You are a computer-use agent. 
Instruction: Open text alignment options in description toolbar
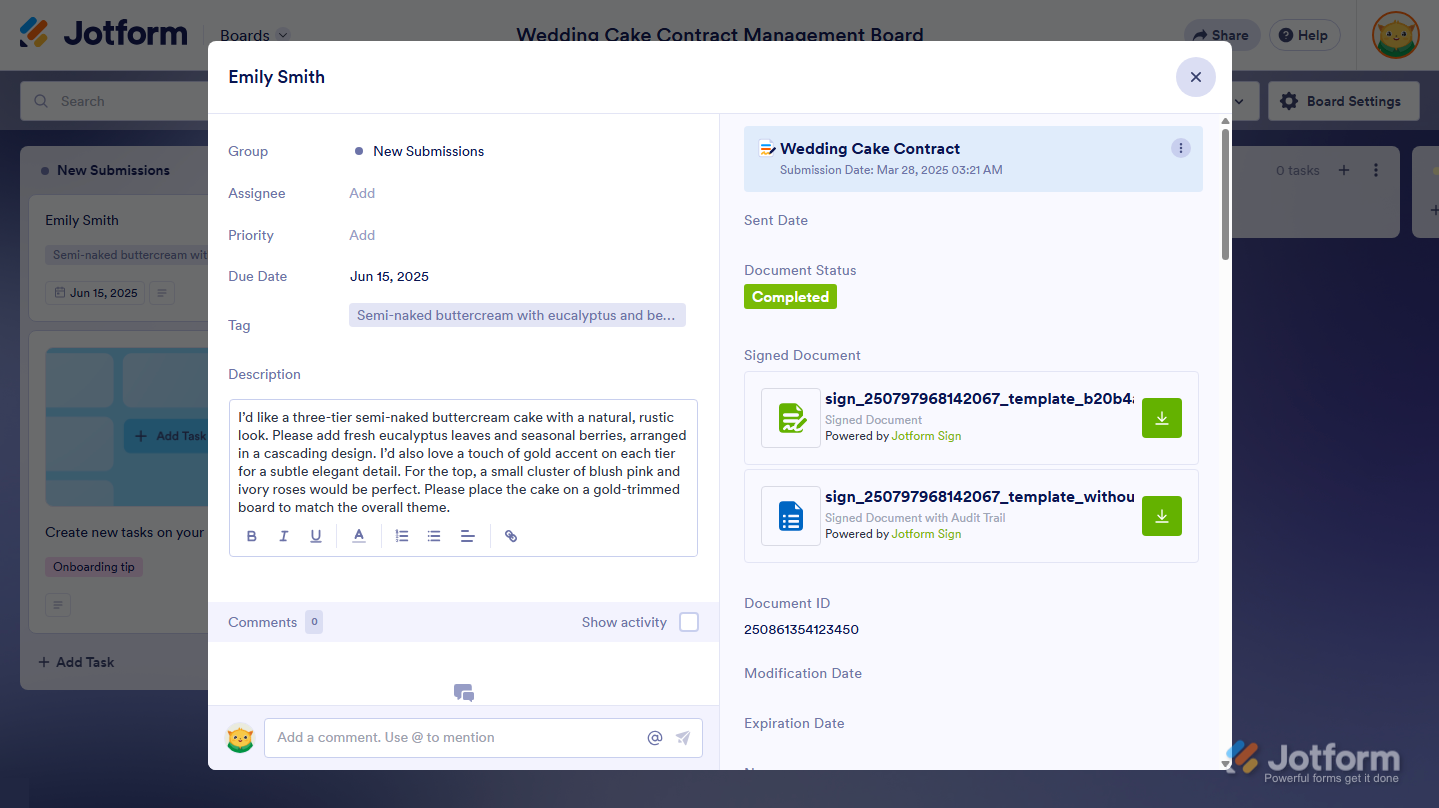click(467, 536)
